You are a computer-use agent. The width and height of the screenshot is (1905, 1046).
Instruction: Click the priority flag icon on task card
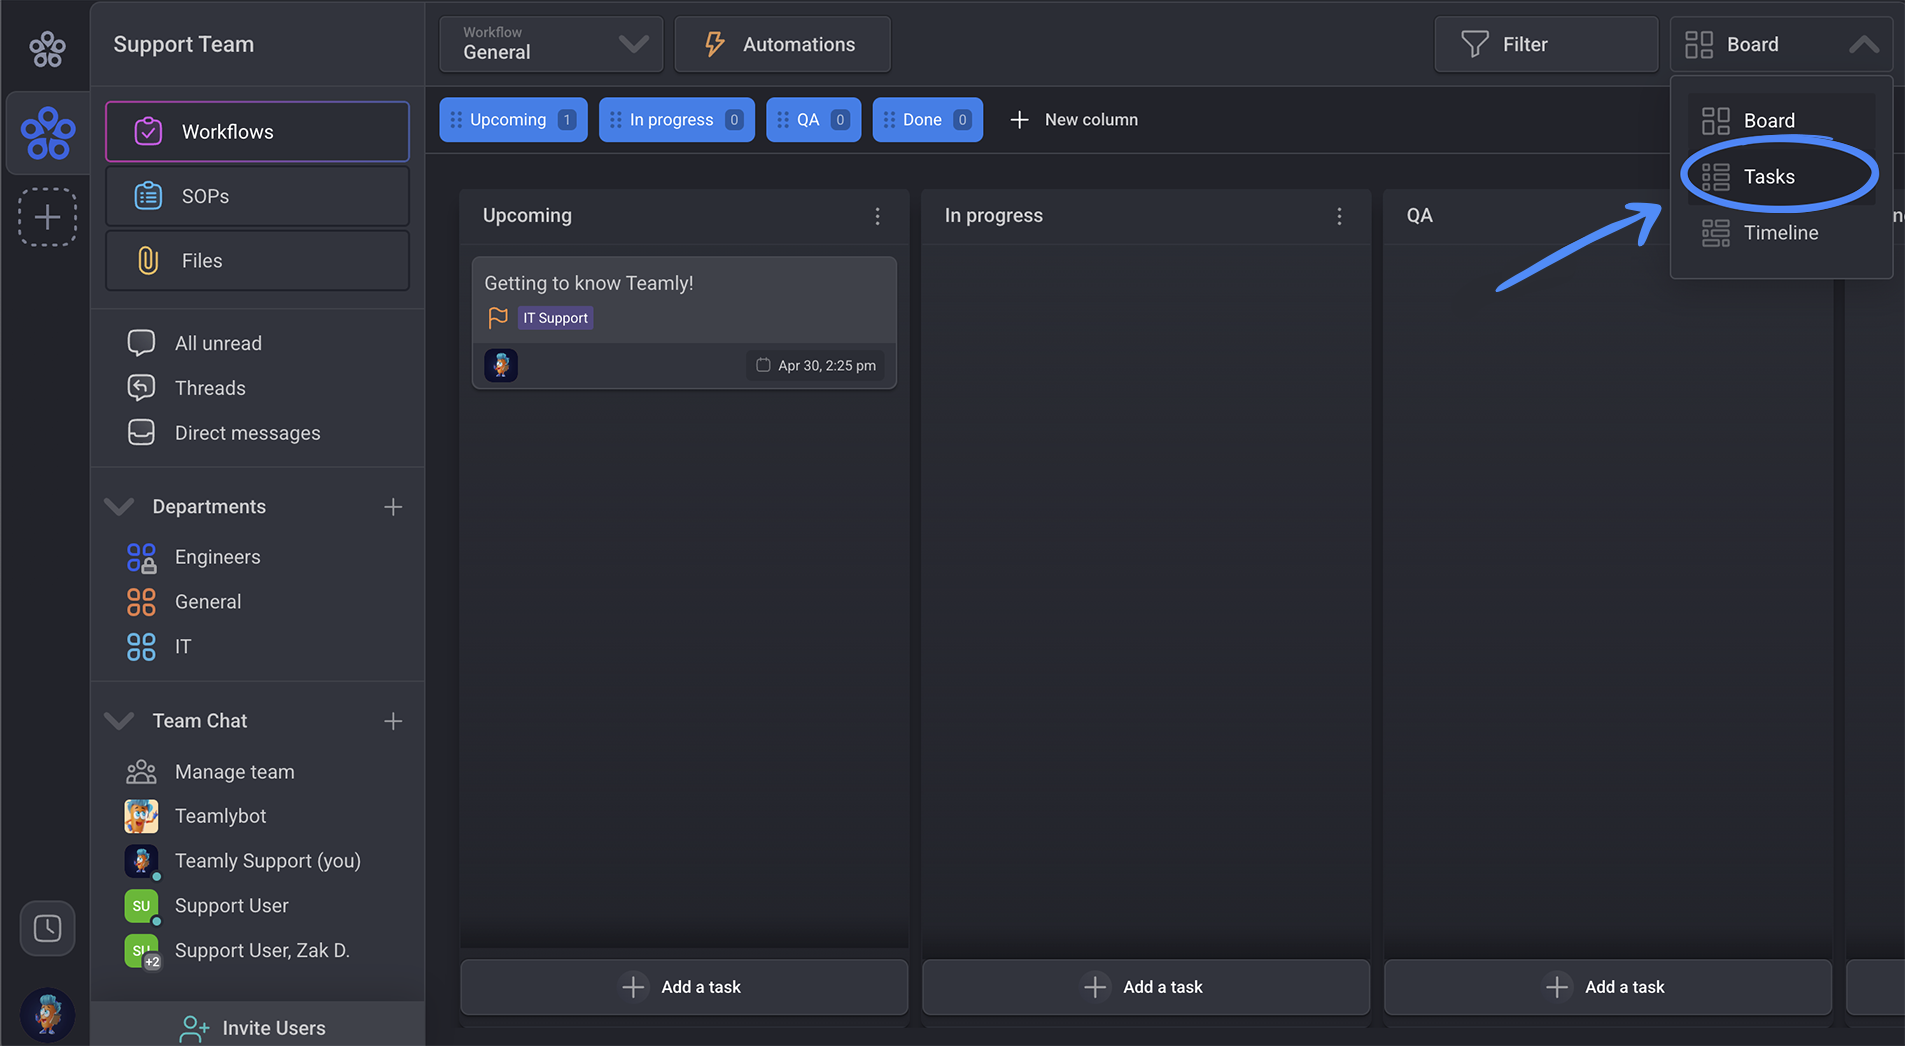[497, 318]
